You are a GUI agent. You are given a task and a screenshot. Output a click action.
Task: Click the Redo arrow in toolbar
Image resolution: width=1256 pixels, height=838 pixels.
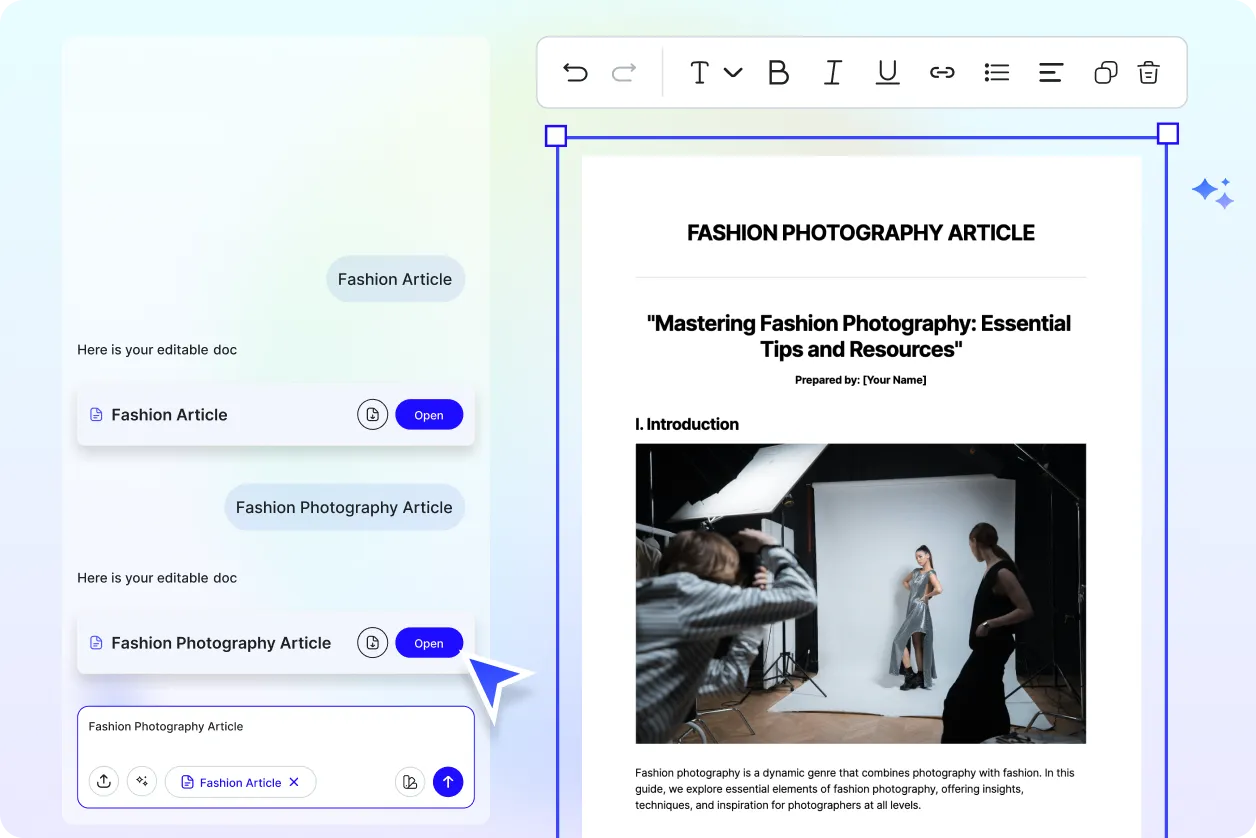[624, 72]
